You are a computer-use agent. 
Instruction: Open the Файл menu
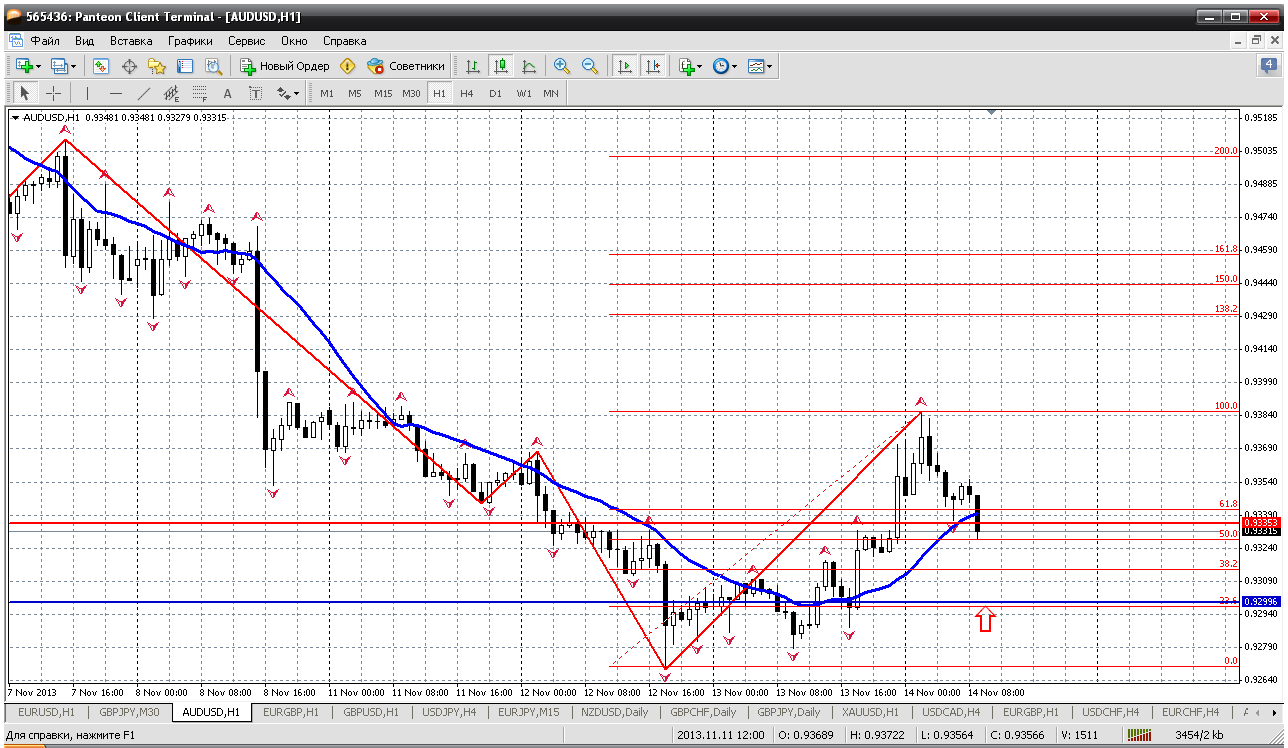tap(45, 41)
